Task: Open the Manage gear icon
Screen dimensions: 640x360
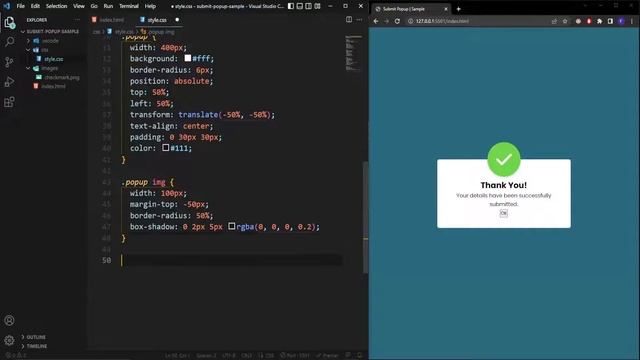Action: coord(9,340)
